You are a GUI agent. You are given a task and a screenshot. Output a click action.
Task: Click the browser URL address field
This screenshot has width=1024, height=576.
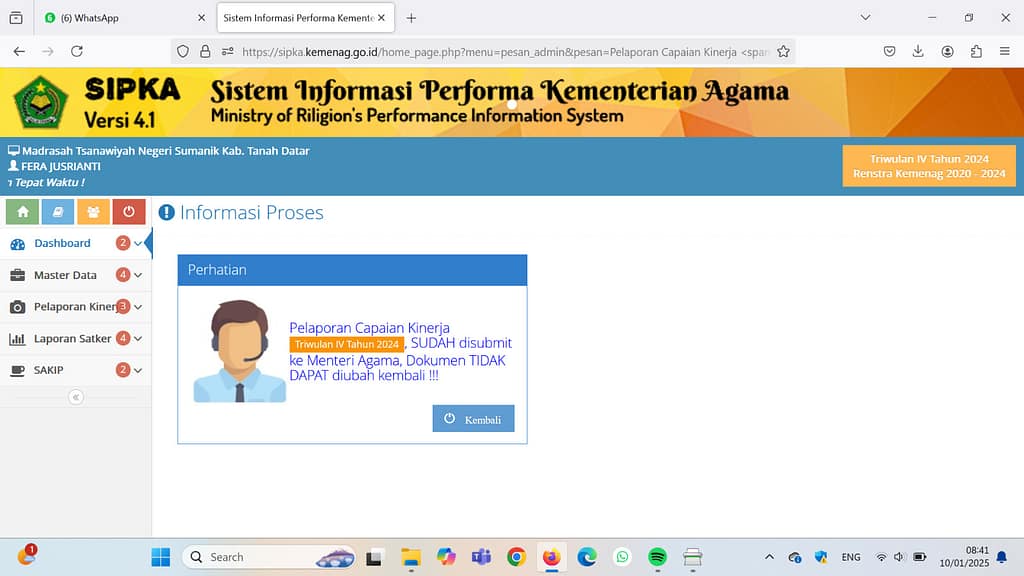point(500,51)
